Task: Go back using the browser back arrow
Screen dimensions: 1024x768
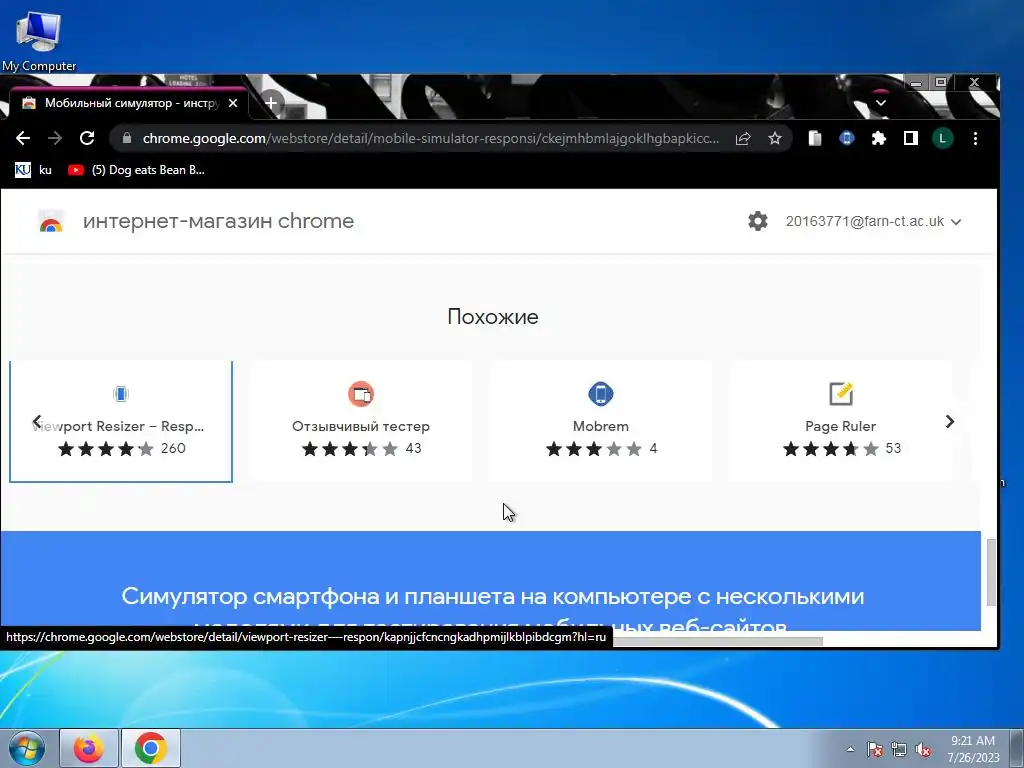Action: click(23, 138)
